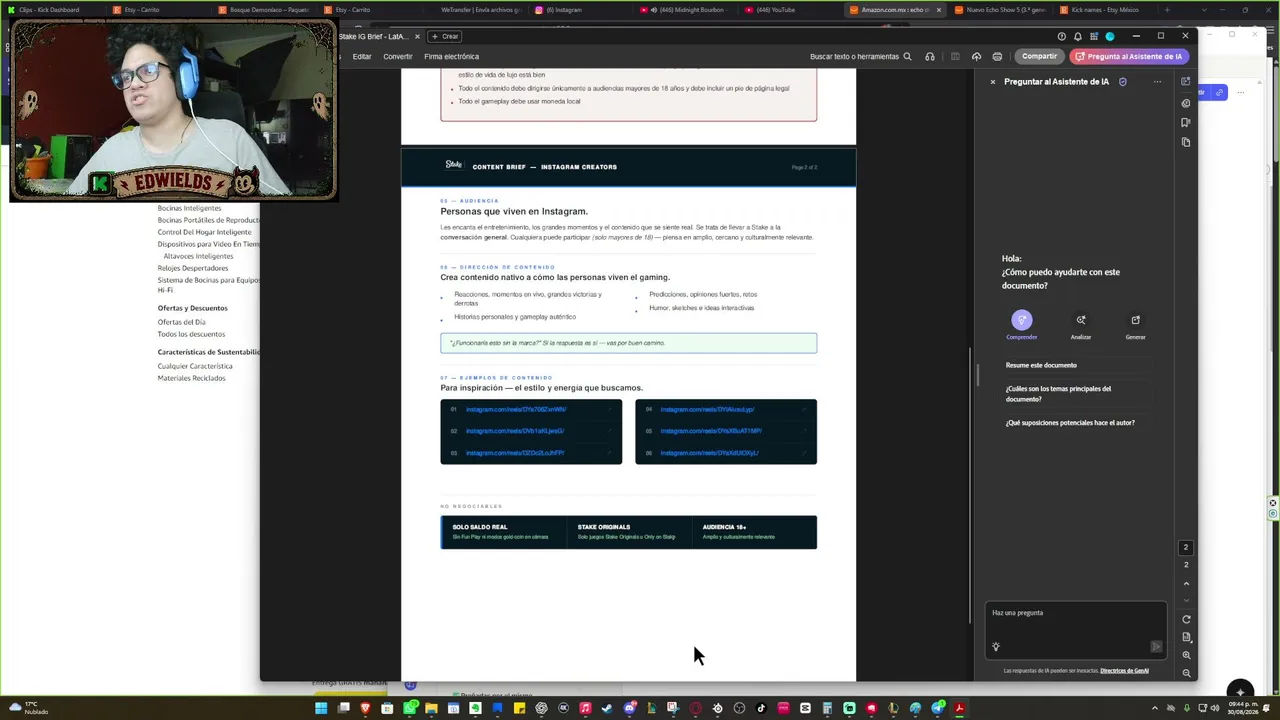This screenshot has width=1280, height=720.
Task: Open the weather widget in the taskbar
Action: (x=27, y=709)
